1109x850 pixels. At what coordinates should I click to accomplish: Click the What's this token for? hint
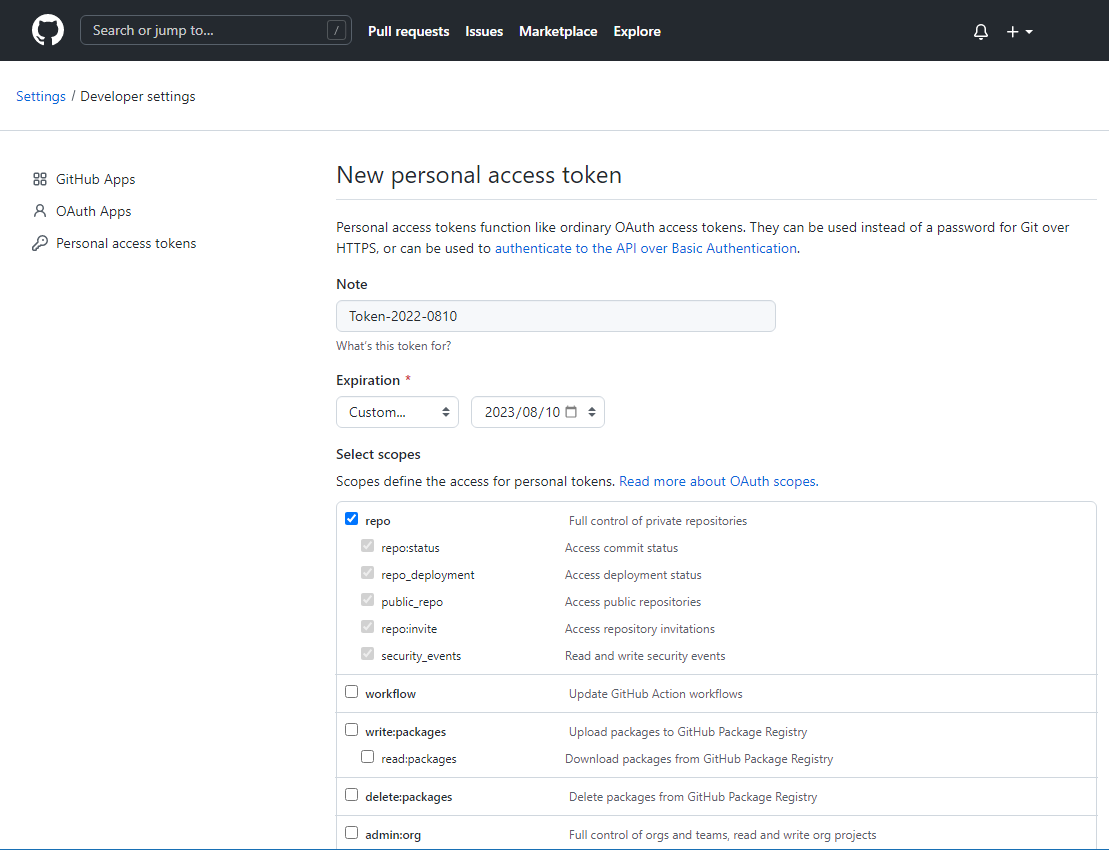(393, 346)
